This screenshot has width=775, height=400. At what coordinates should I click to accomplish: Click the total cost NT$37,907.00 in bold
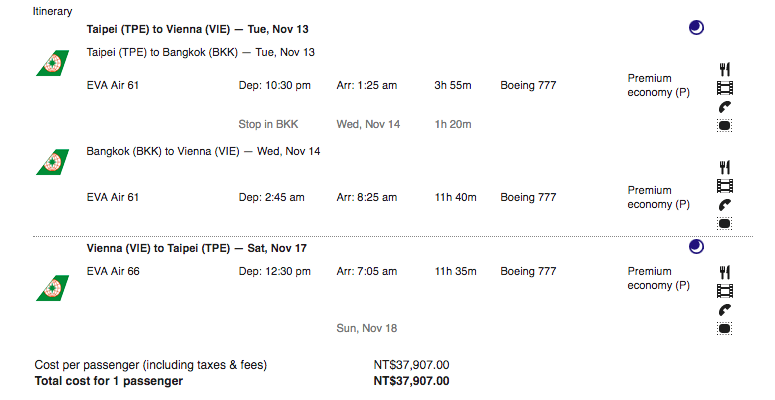411,381
